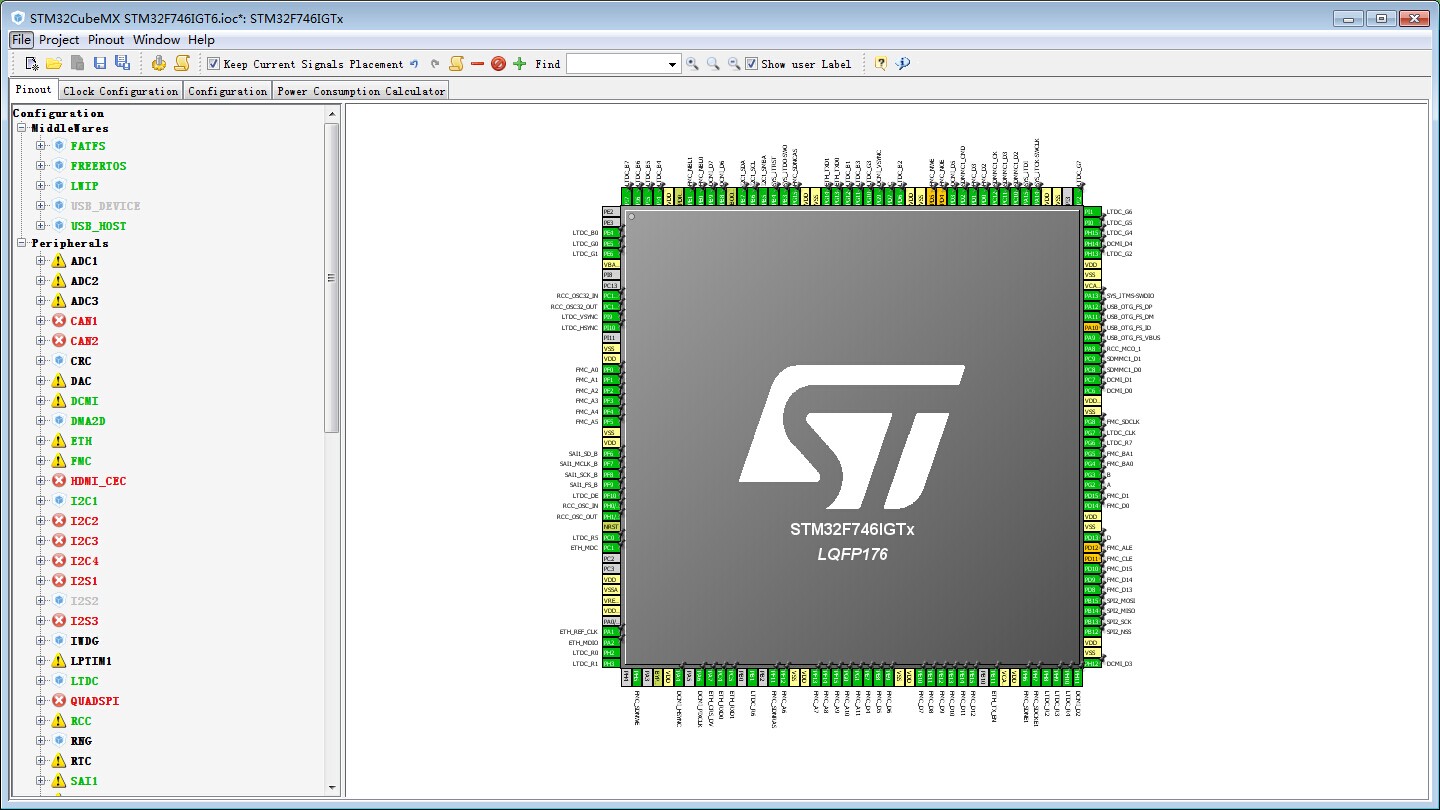Expand the FREERTOS middleware node
Viewport: 1440px width, 810px height.
pyautogui.click(x=41, y=166)
